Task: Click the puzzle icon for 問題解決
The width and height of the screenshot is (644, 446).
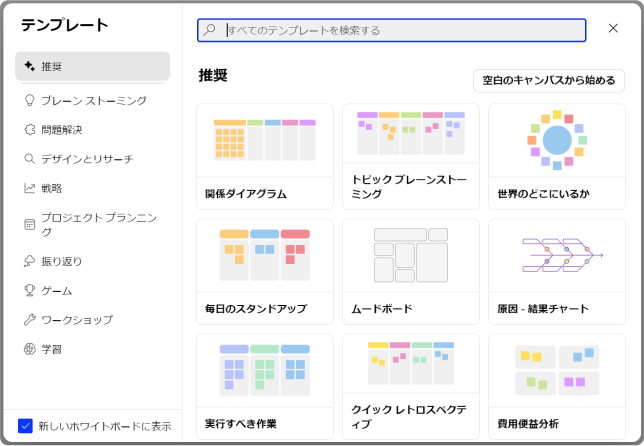Action: (30, 129)
